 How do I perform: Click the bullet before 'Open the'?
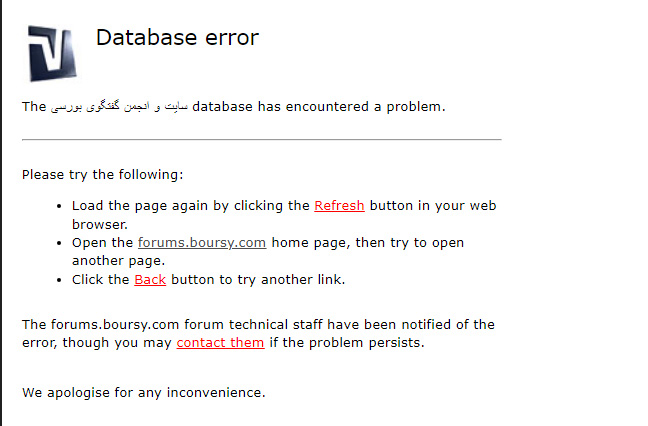click(x=59, y=243)
